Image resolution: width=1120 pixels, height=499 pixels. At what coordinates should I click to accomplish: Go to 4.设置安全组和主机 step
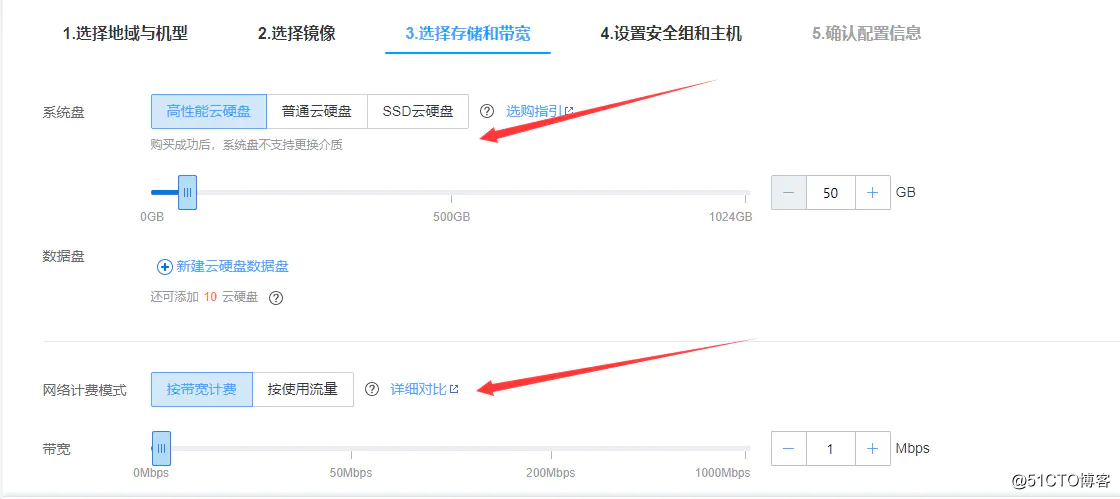click(671, 33)
